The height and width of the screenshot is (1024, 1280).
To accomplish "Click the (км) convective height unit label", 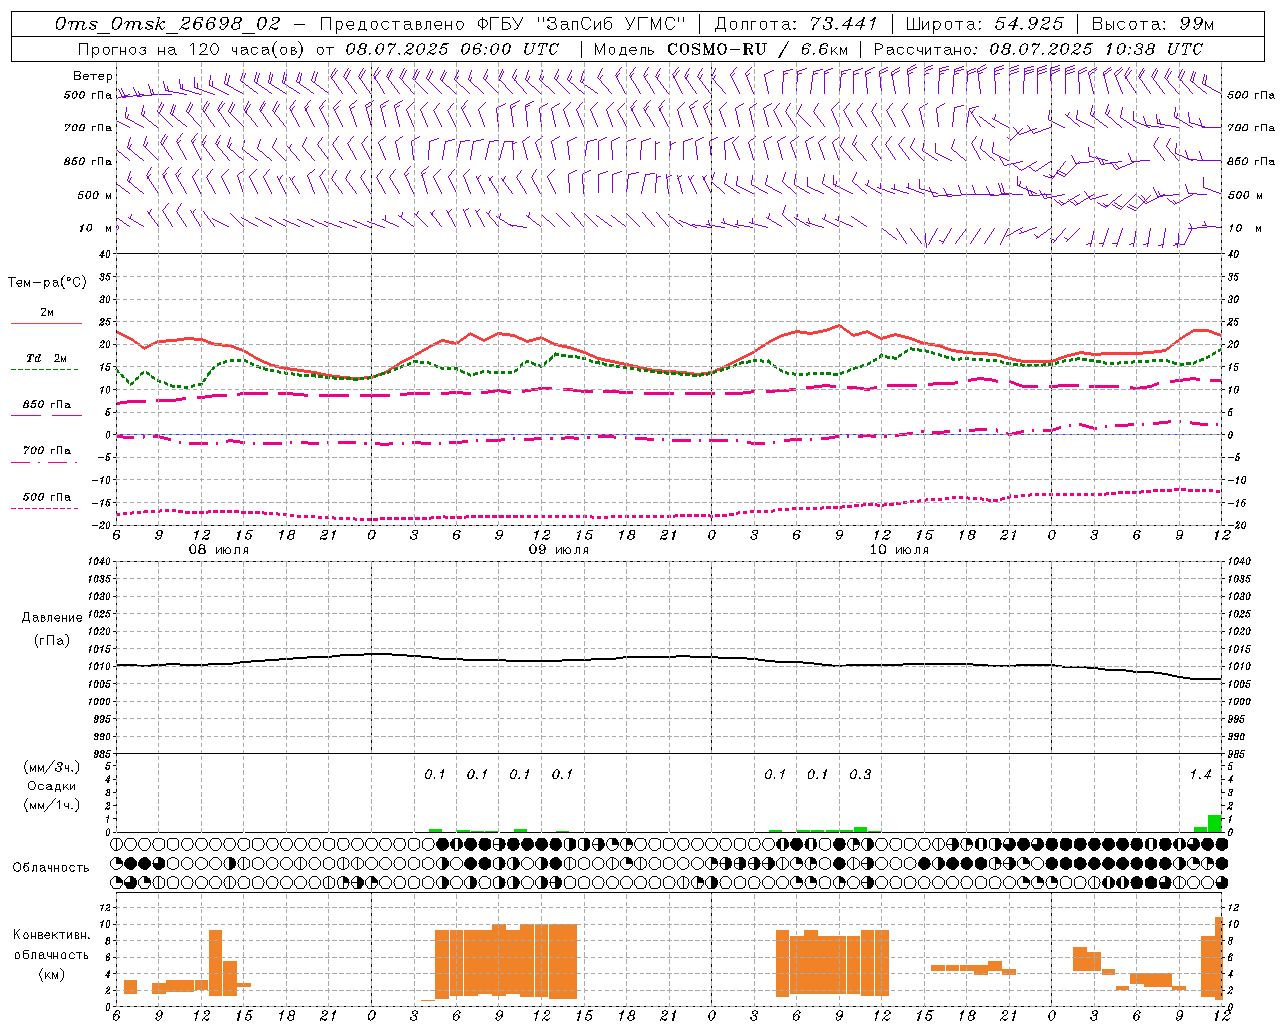I will (x=51, y=973).
